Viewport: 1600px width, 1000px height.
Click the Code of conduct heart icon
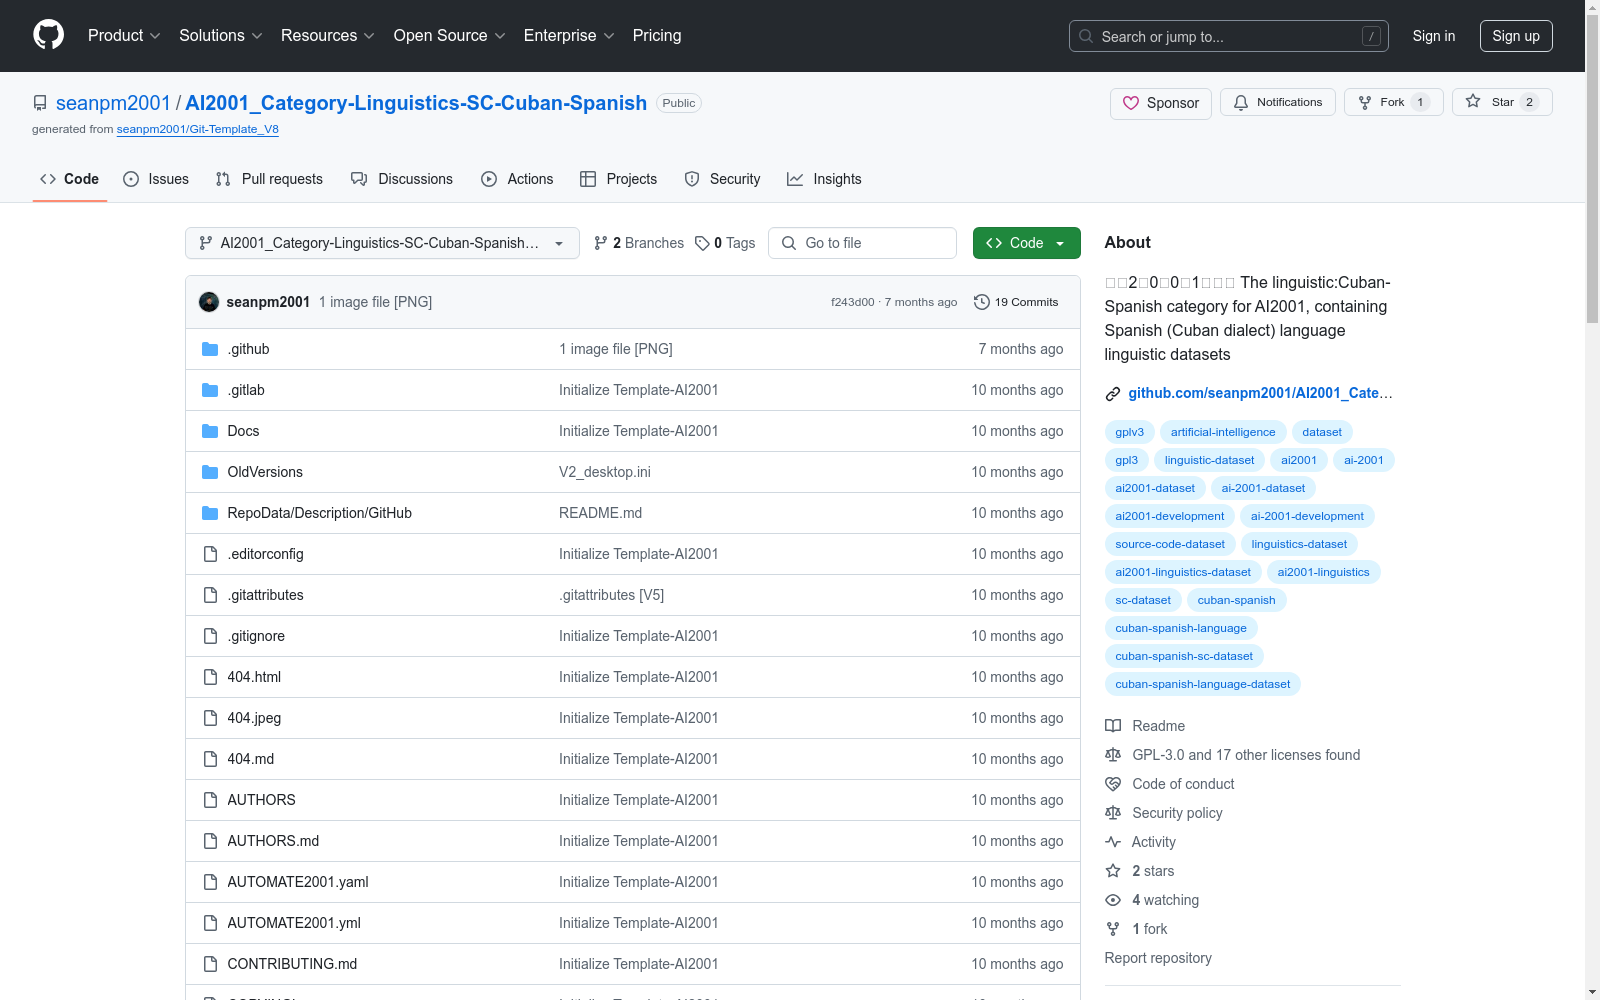tap(1113, 784)
